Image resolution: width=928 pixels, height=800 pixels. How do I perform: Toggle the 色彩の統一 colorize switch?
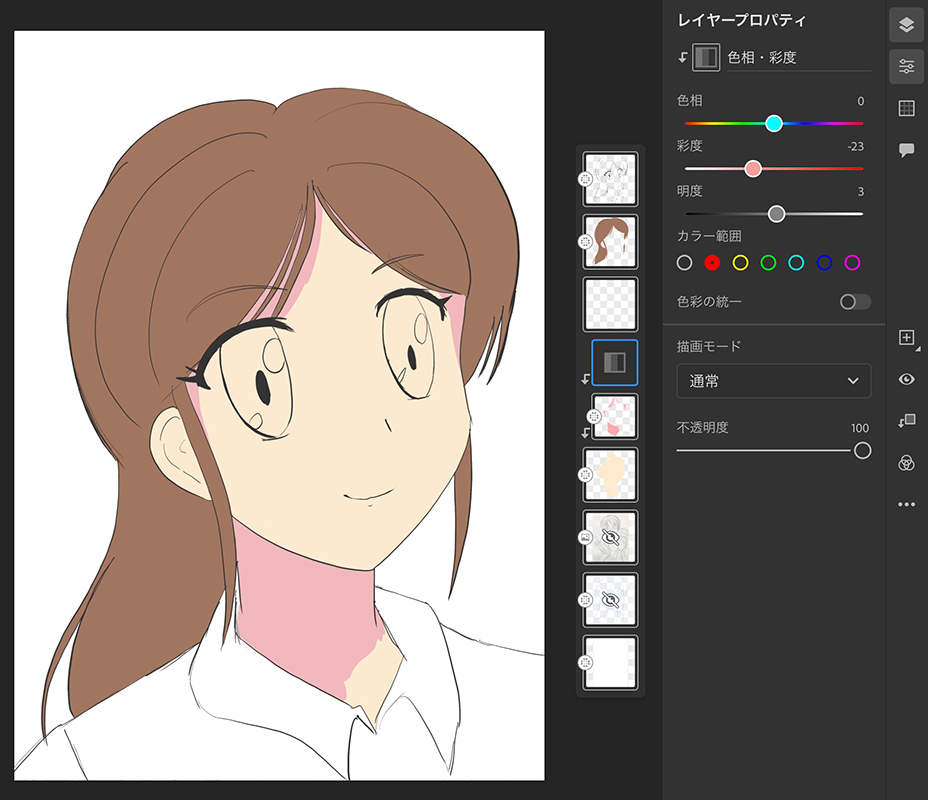pyautogui.click(x=855, y=302)
